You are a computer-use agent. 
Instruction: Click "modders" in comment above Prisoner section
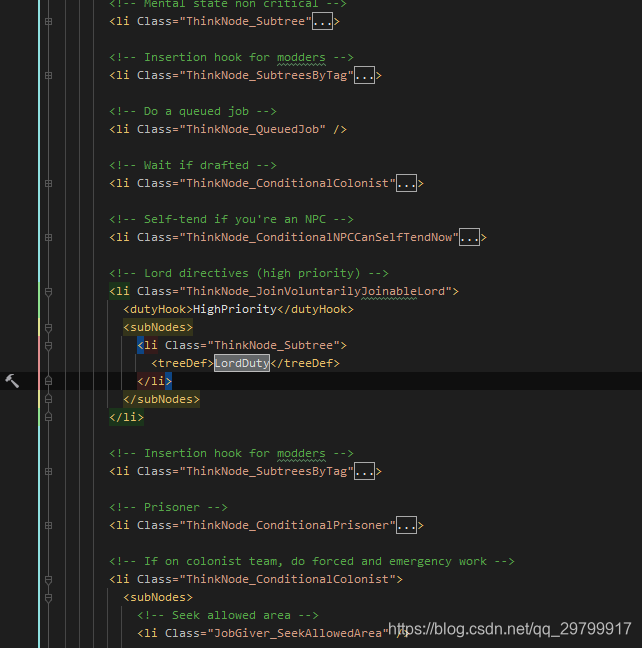pyautogui.click(x=301, y=453)
